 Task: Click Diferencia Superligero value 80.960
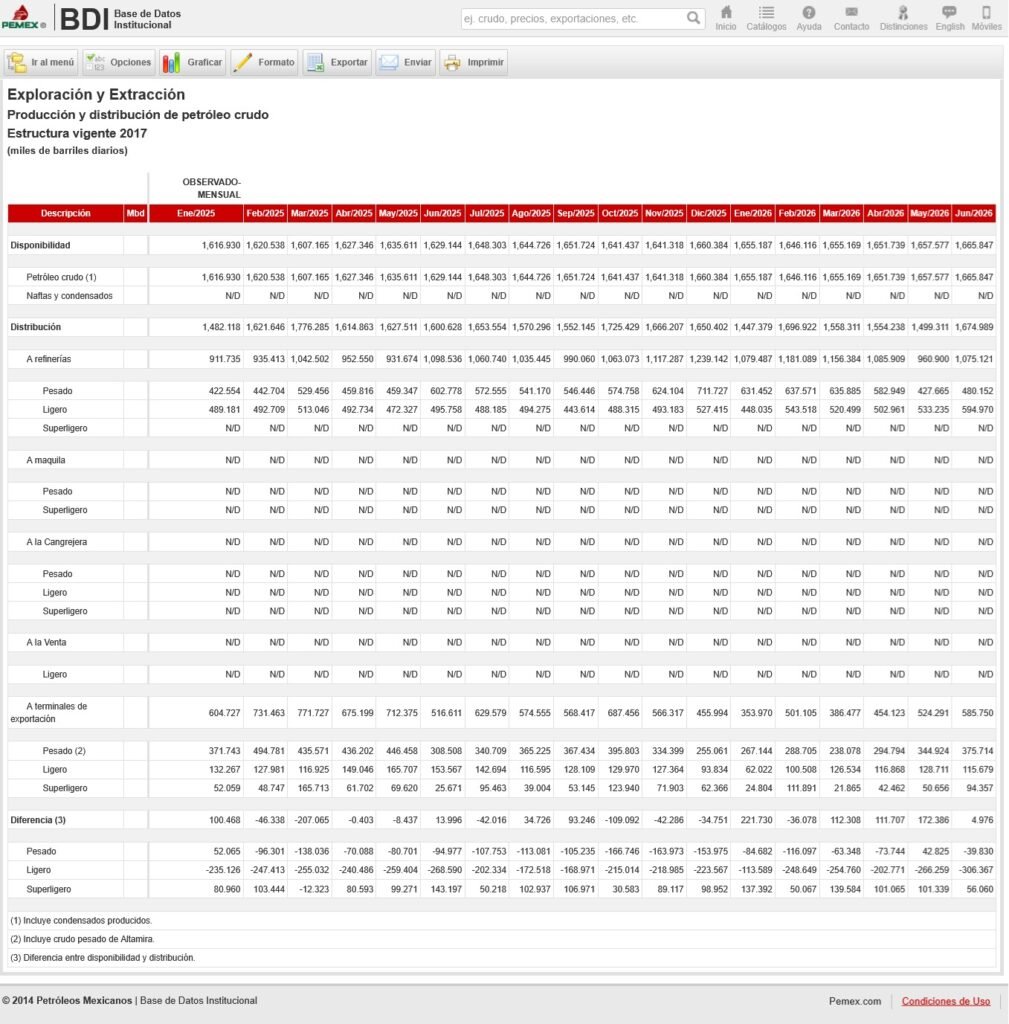227,889
